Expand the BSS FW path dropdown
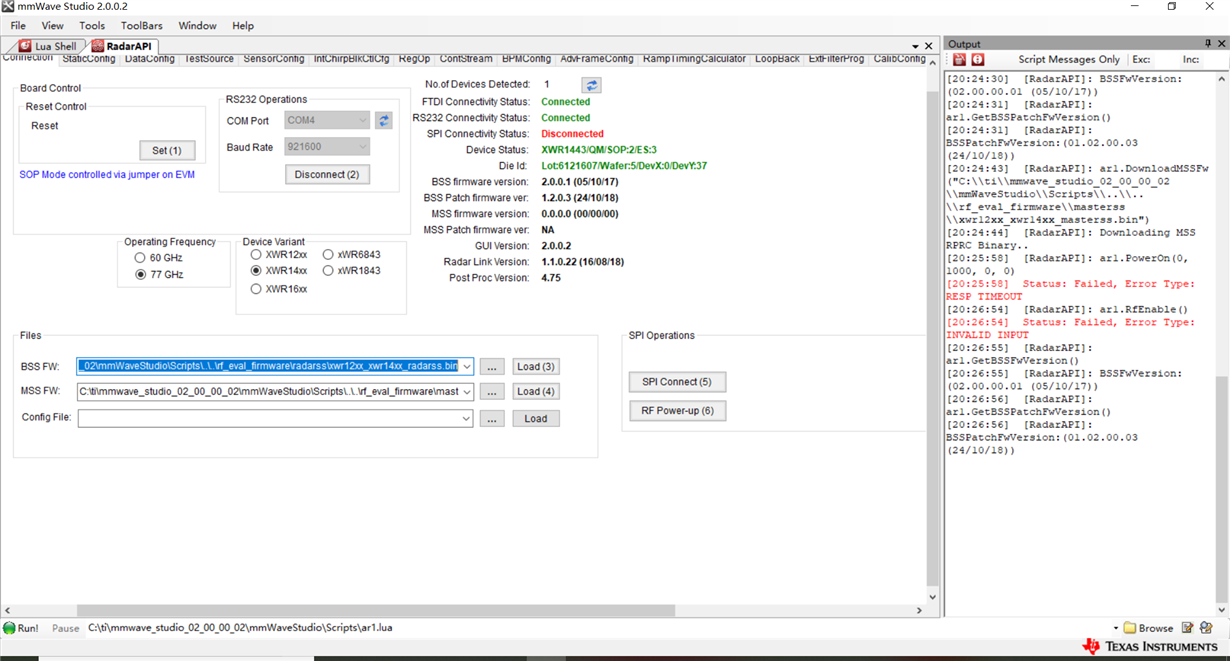 click(x=467, y=367)
